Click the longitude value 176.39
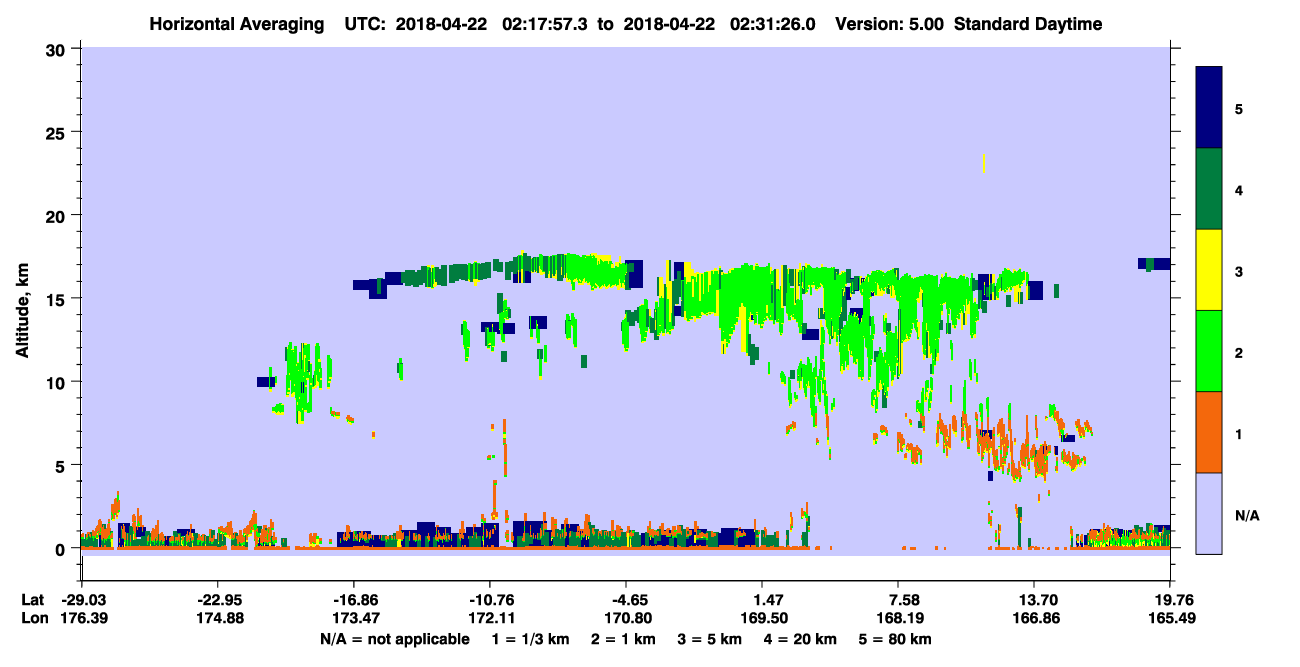Image resolution: width=1300 pixels, height=667 pixels. 82,618
